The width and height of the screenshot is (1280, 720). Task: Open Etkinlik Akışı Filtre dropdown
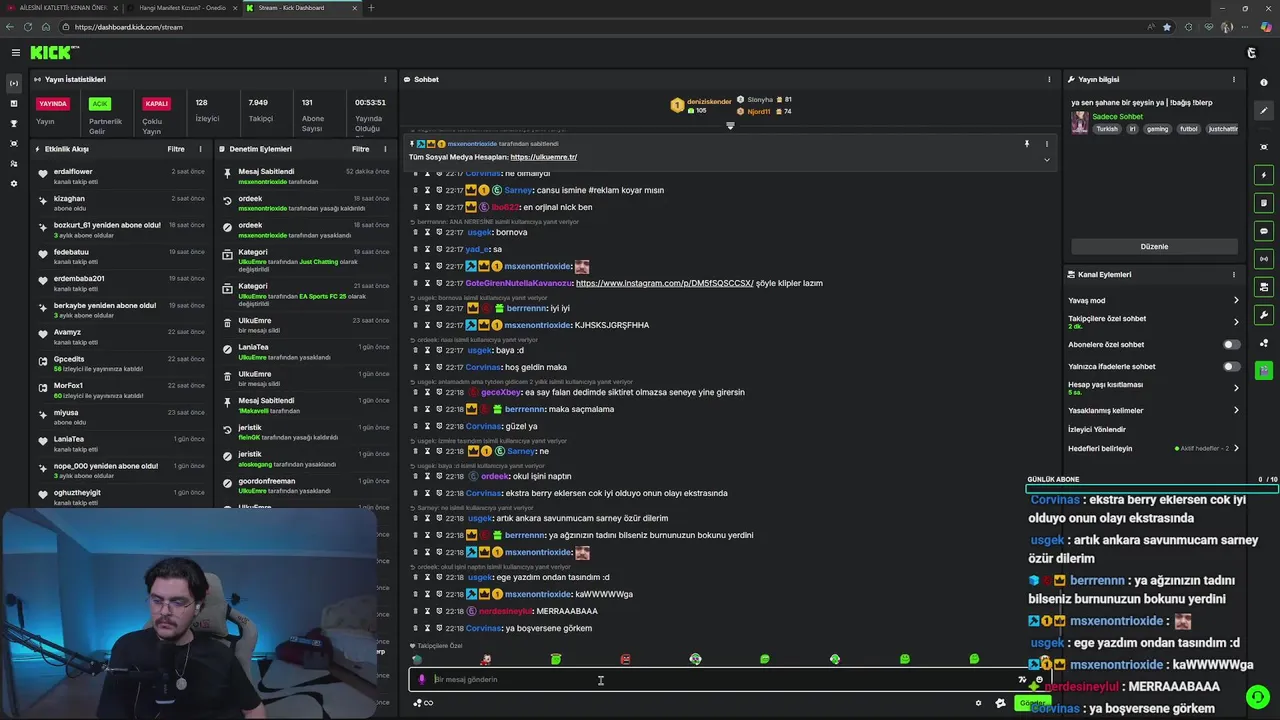tap(176, 149)
